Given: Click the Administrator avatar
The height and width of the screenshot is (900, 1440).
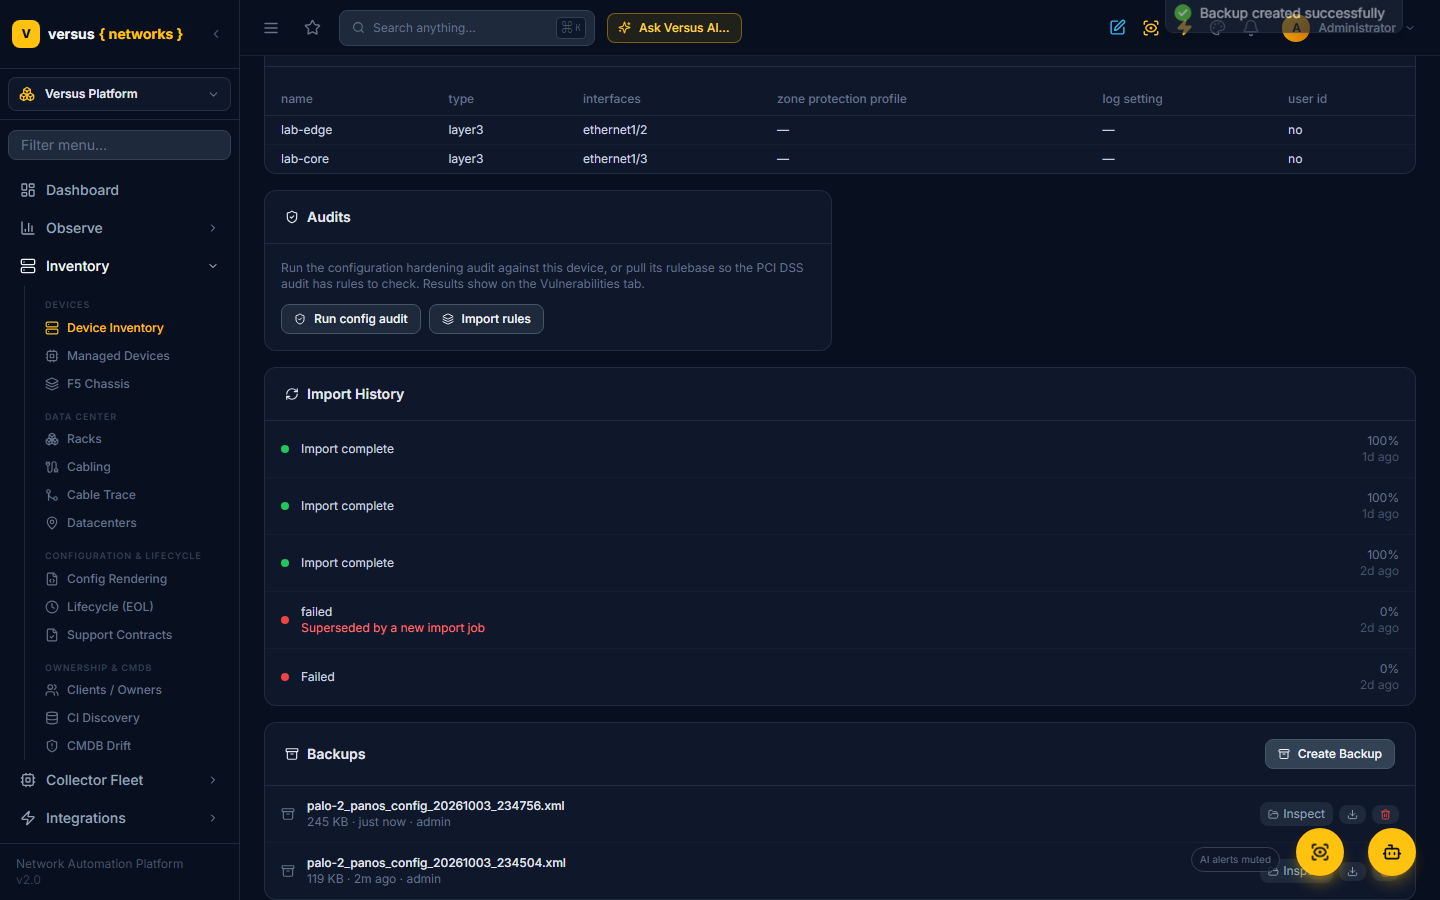Looking at the screenshot, I should [x=1296, y=28].
